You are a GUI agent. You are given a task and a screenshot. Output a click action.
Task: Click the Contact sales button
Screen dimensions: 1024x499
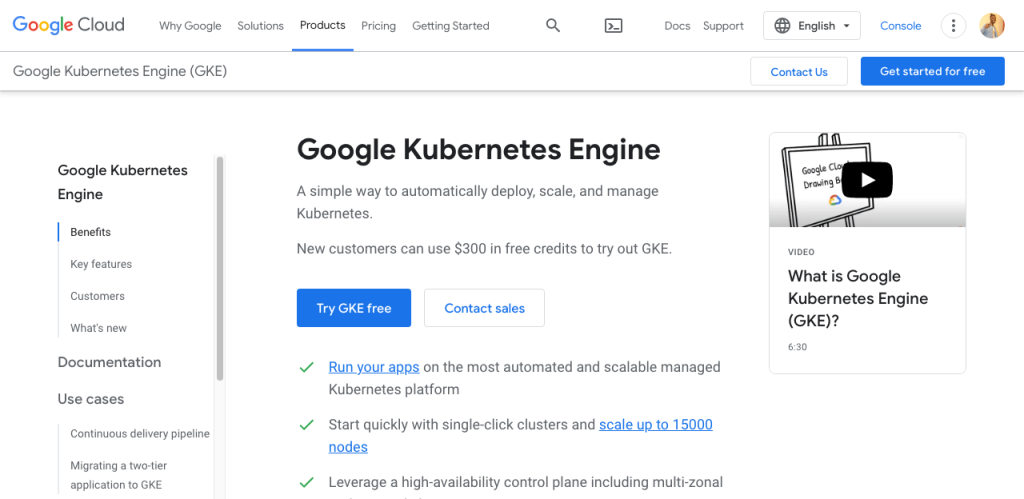[484, 308]
